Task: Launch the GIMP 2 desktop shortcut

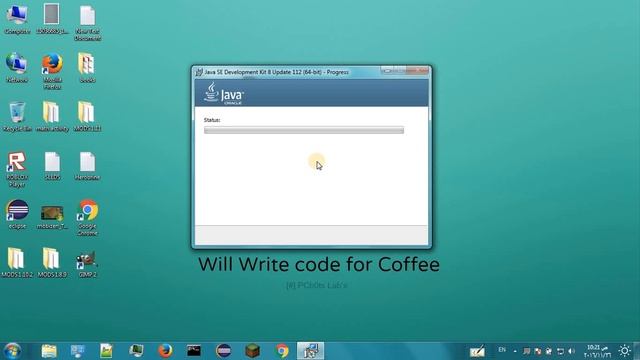Action: [87, 264]
